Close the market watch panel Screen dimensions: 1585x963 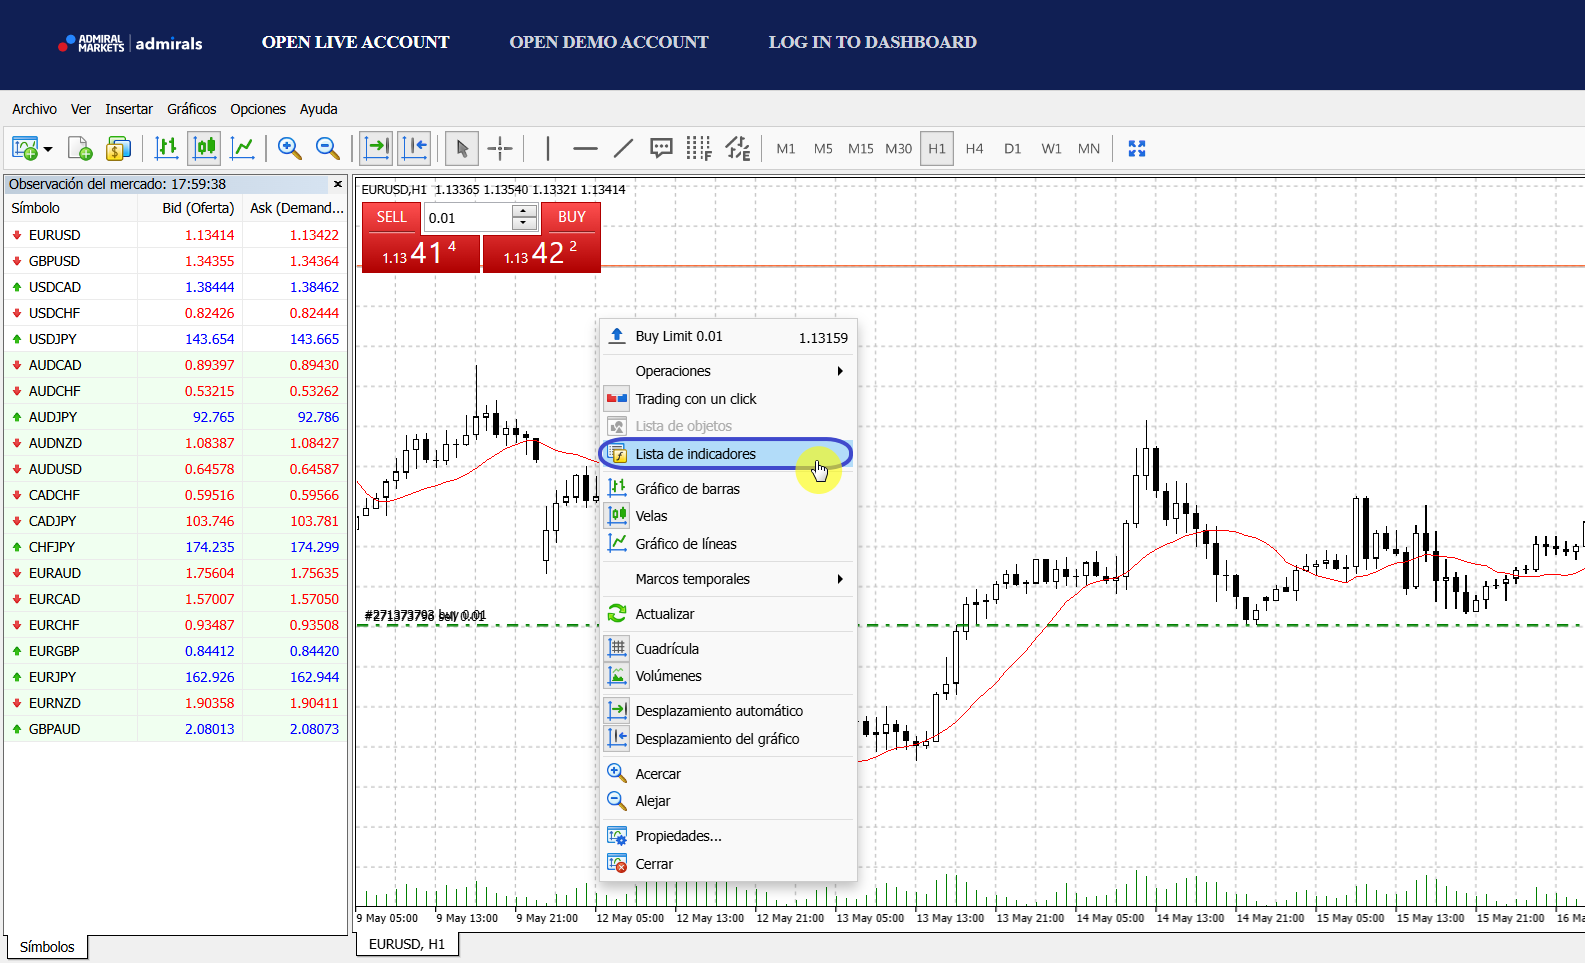[338, 184]
